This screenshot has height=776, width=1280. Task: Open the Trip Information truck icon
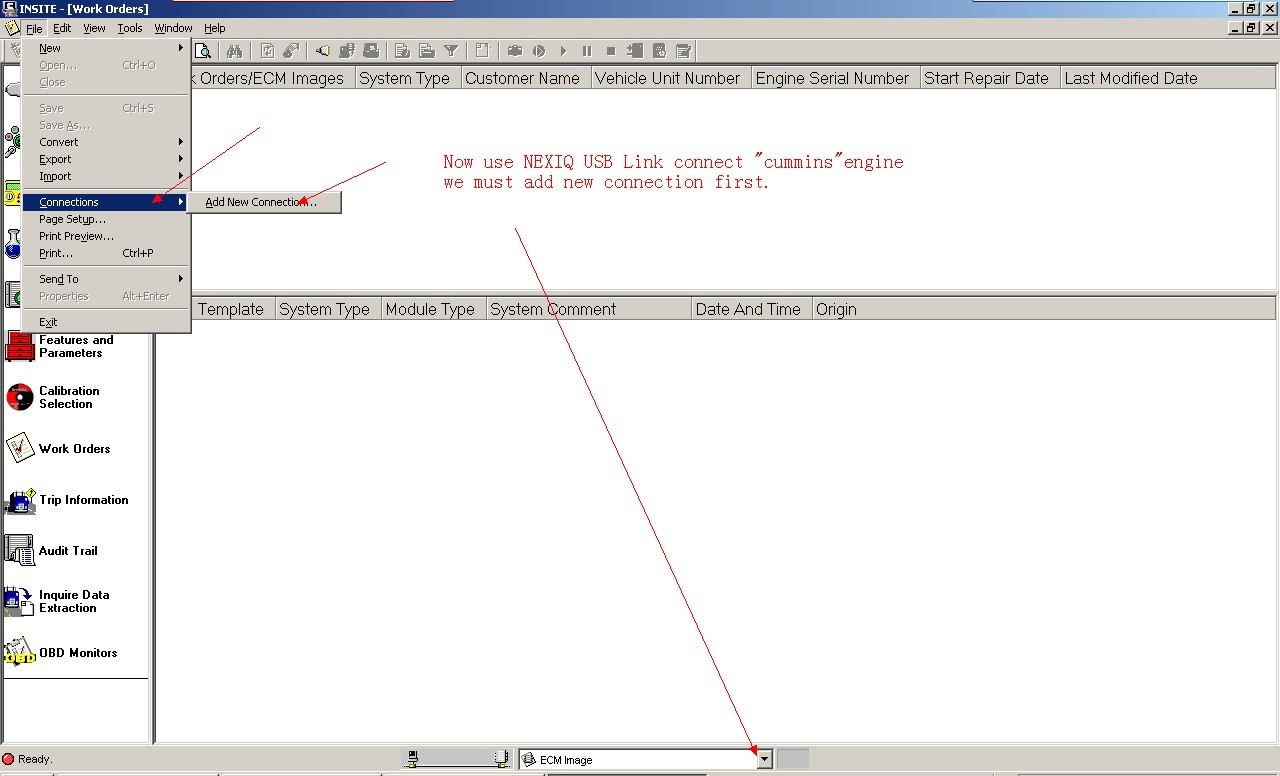20,500
